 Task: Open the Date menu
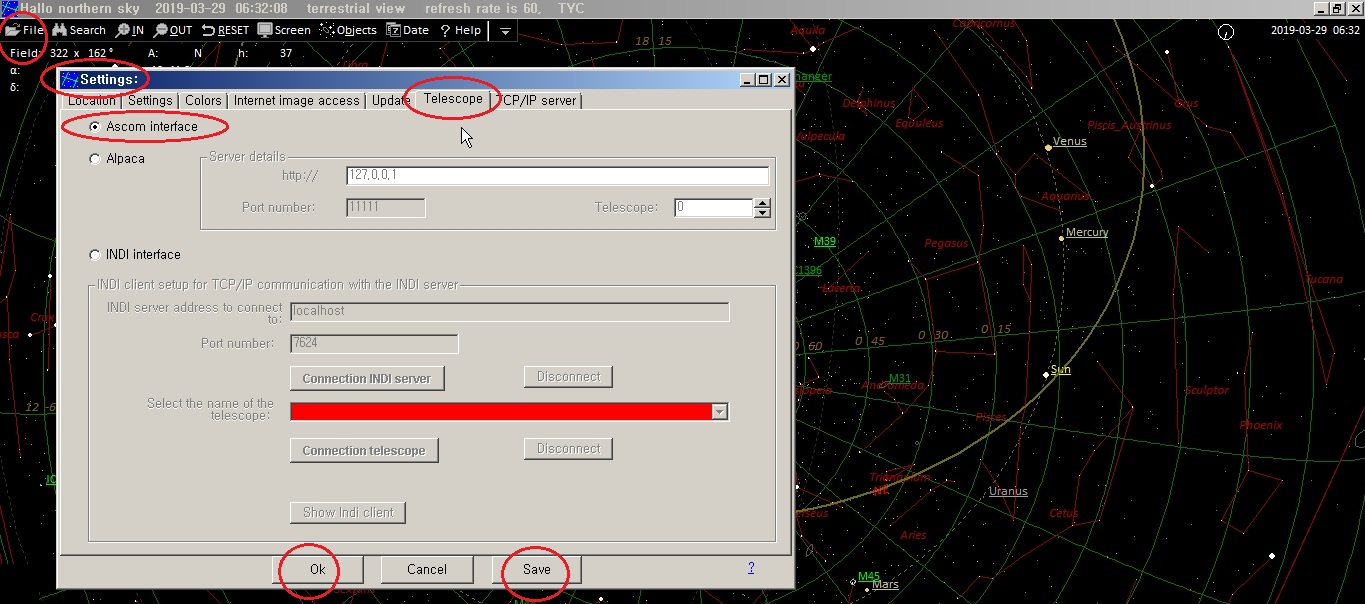(x=407, y=30)
